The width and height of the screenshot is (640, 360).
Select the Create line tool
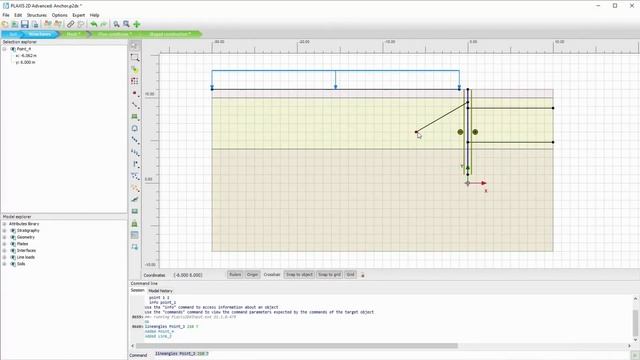click(x=135, y=105)
